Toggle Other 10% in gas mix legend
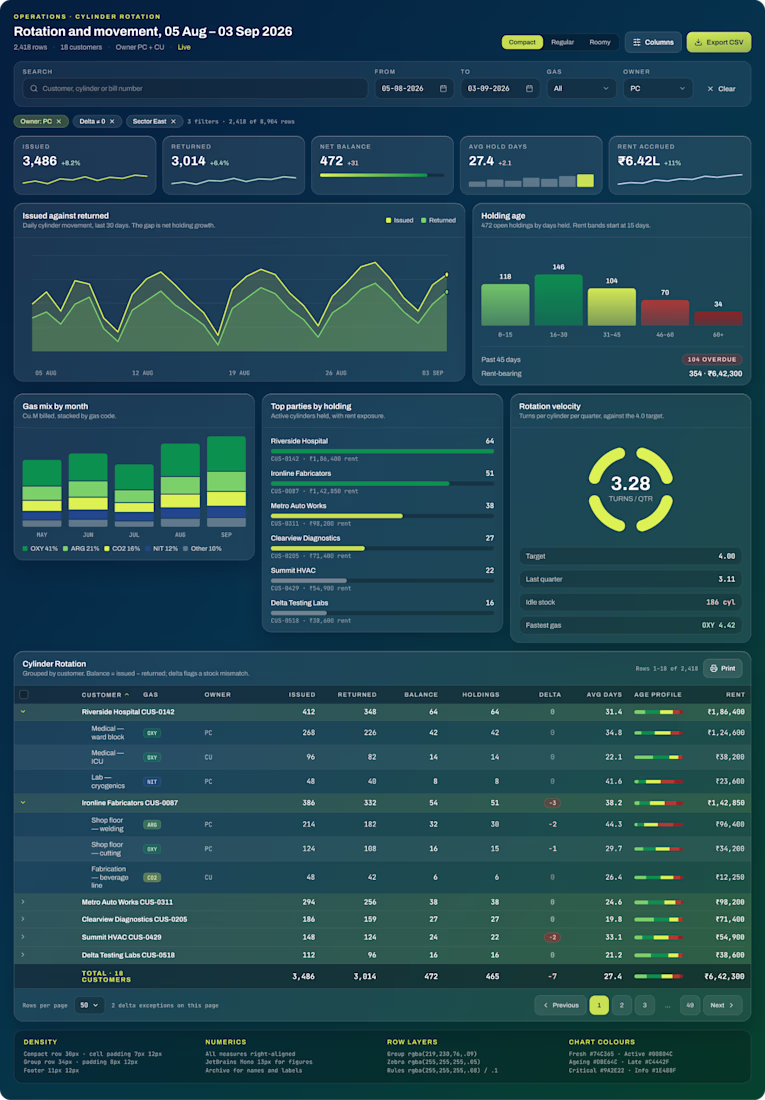This screenshot has height=1100, width=765. [x=202, y=549]
